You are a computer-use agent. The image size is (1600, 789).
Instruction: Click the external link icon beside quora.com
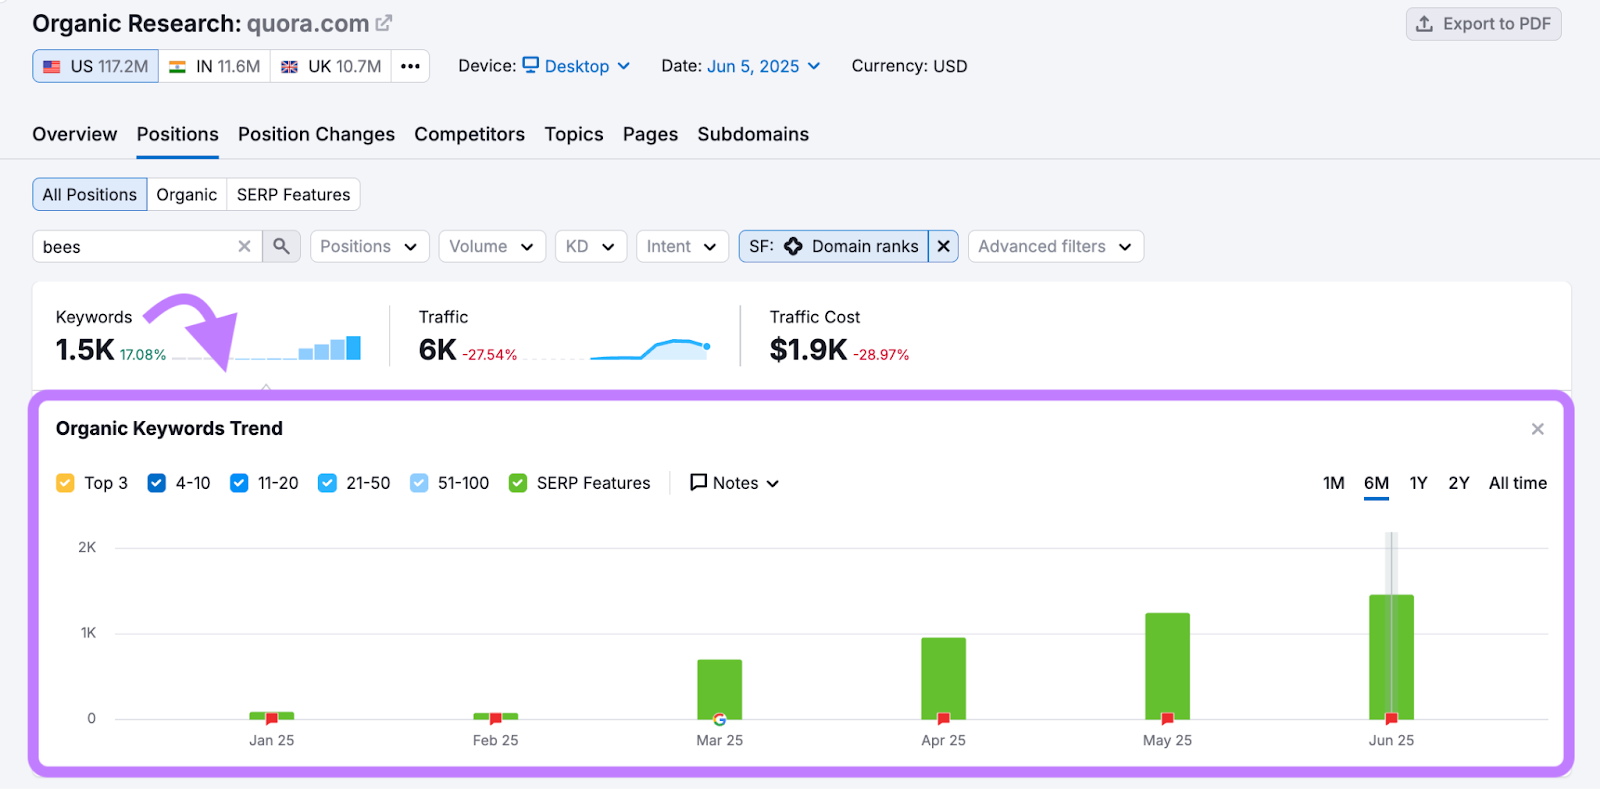click(384, 23)
